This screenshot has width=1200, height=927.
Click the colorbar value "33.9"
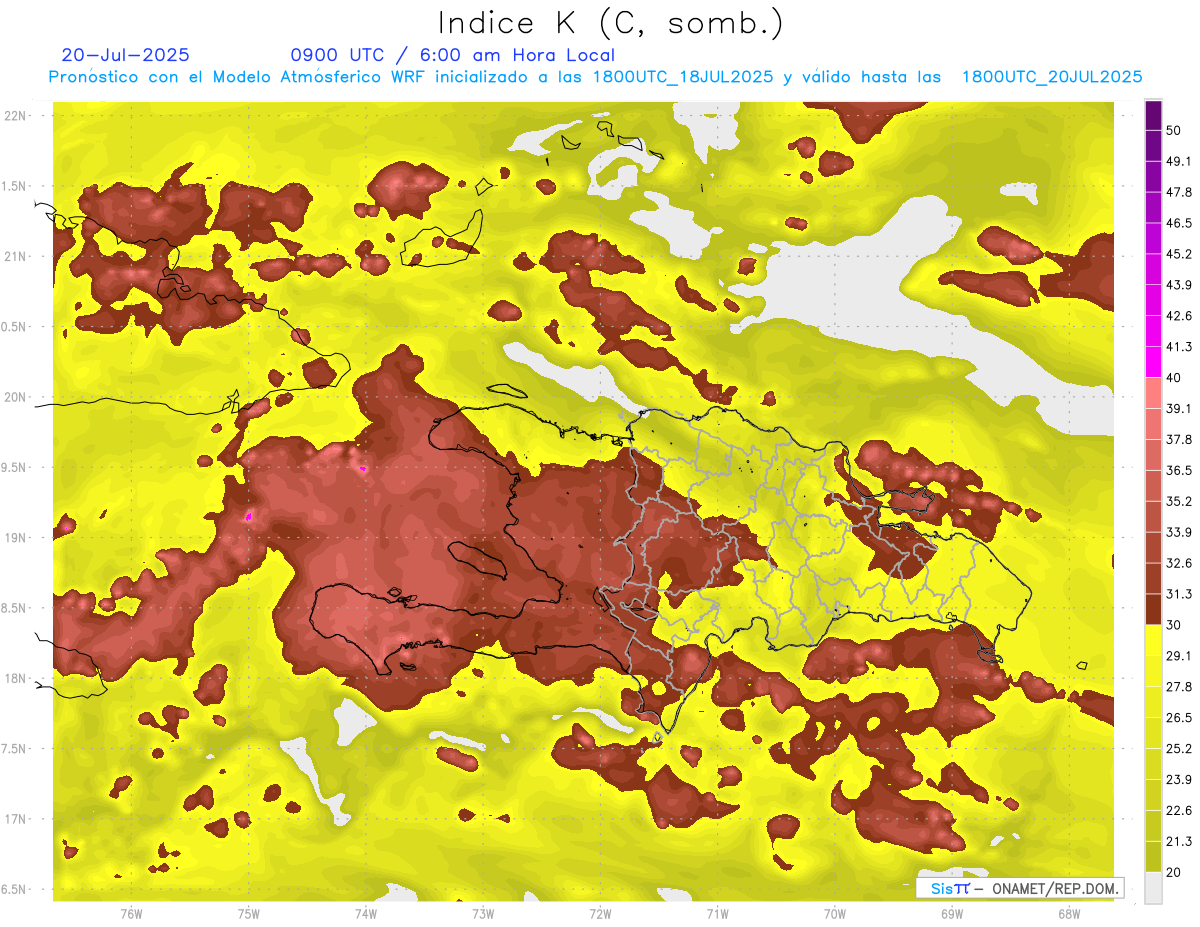[1179, 532]
